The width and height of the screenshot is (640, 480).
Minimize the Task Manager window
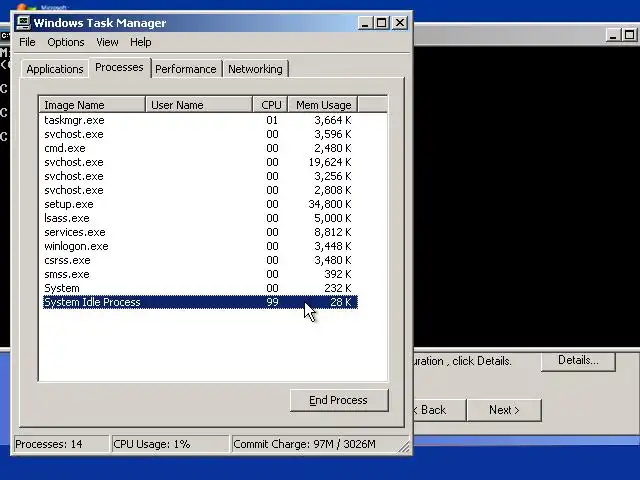tap(365, 23)
